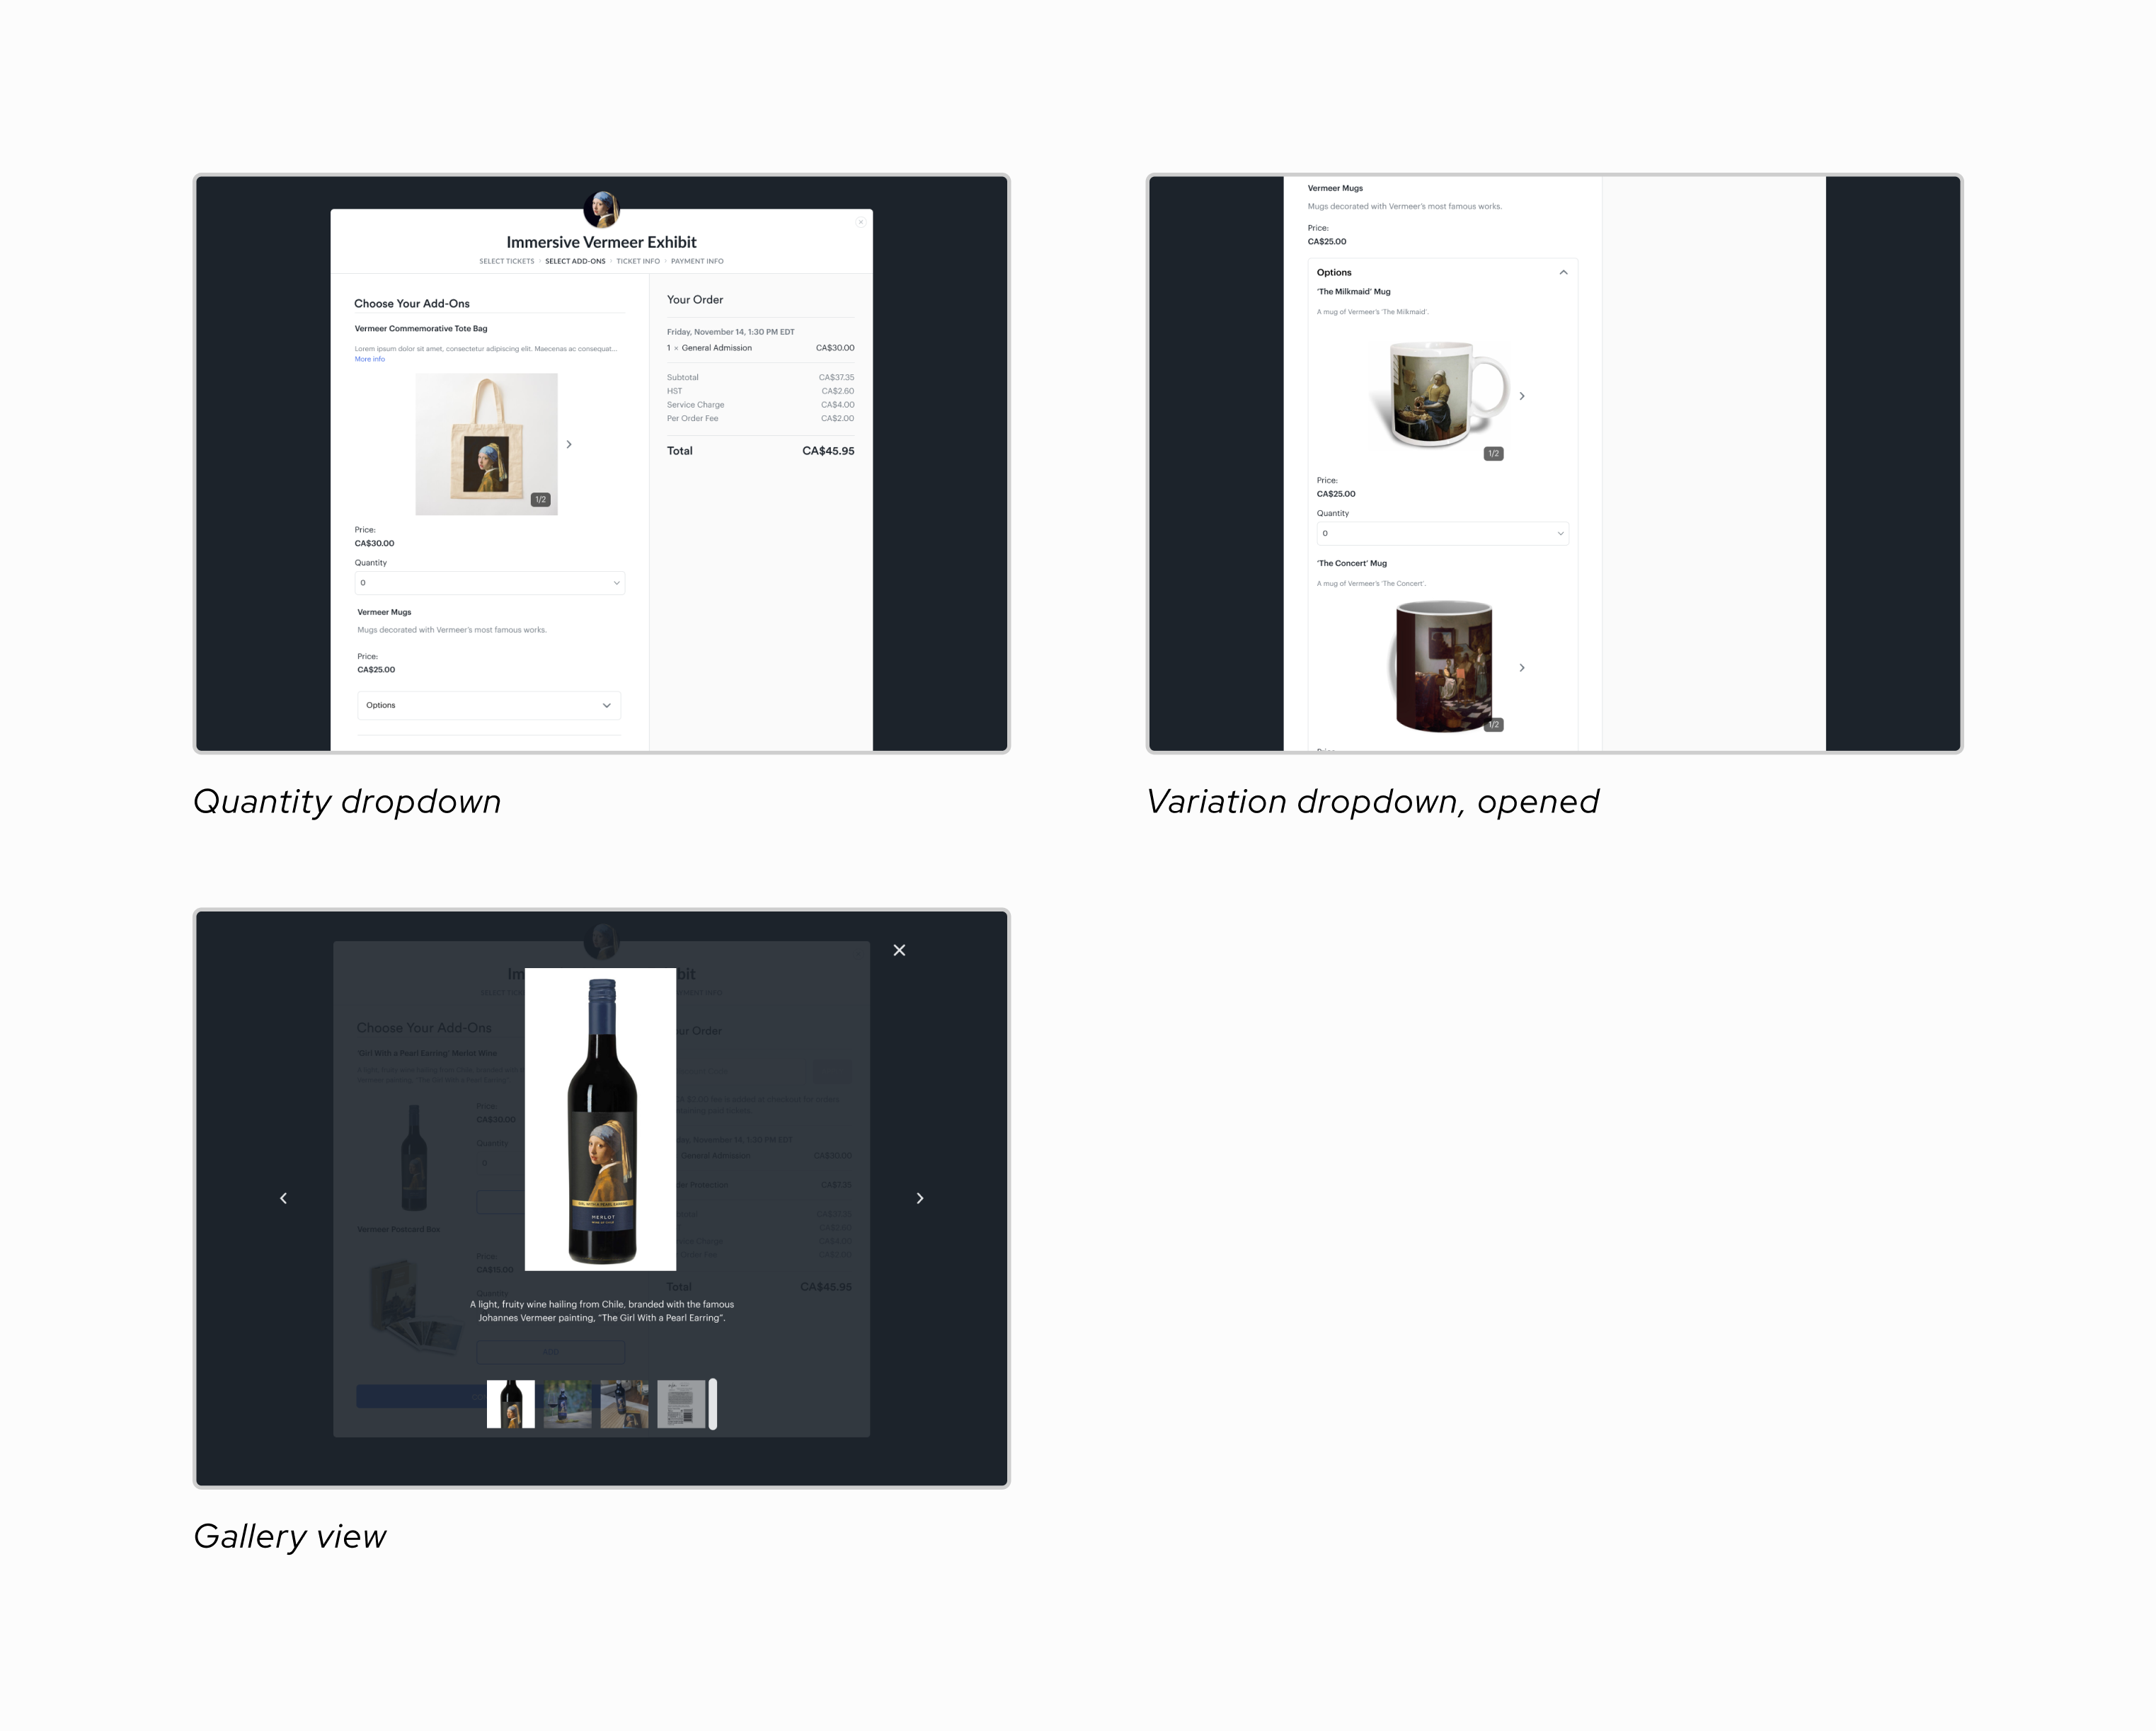Image resolution: width=2156 pixels, height=1731 pixels.
Task: Close the gallery view with the X icon
Action: coord(899,950)
